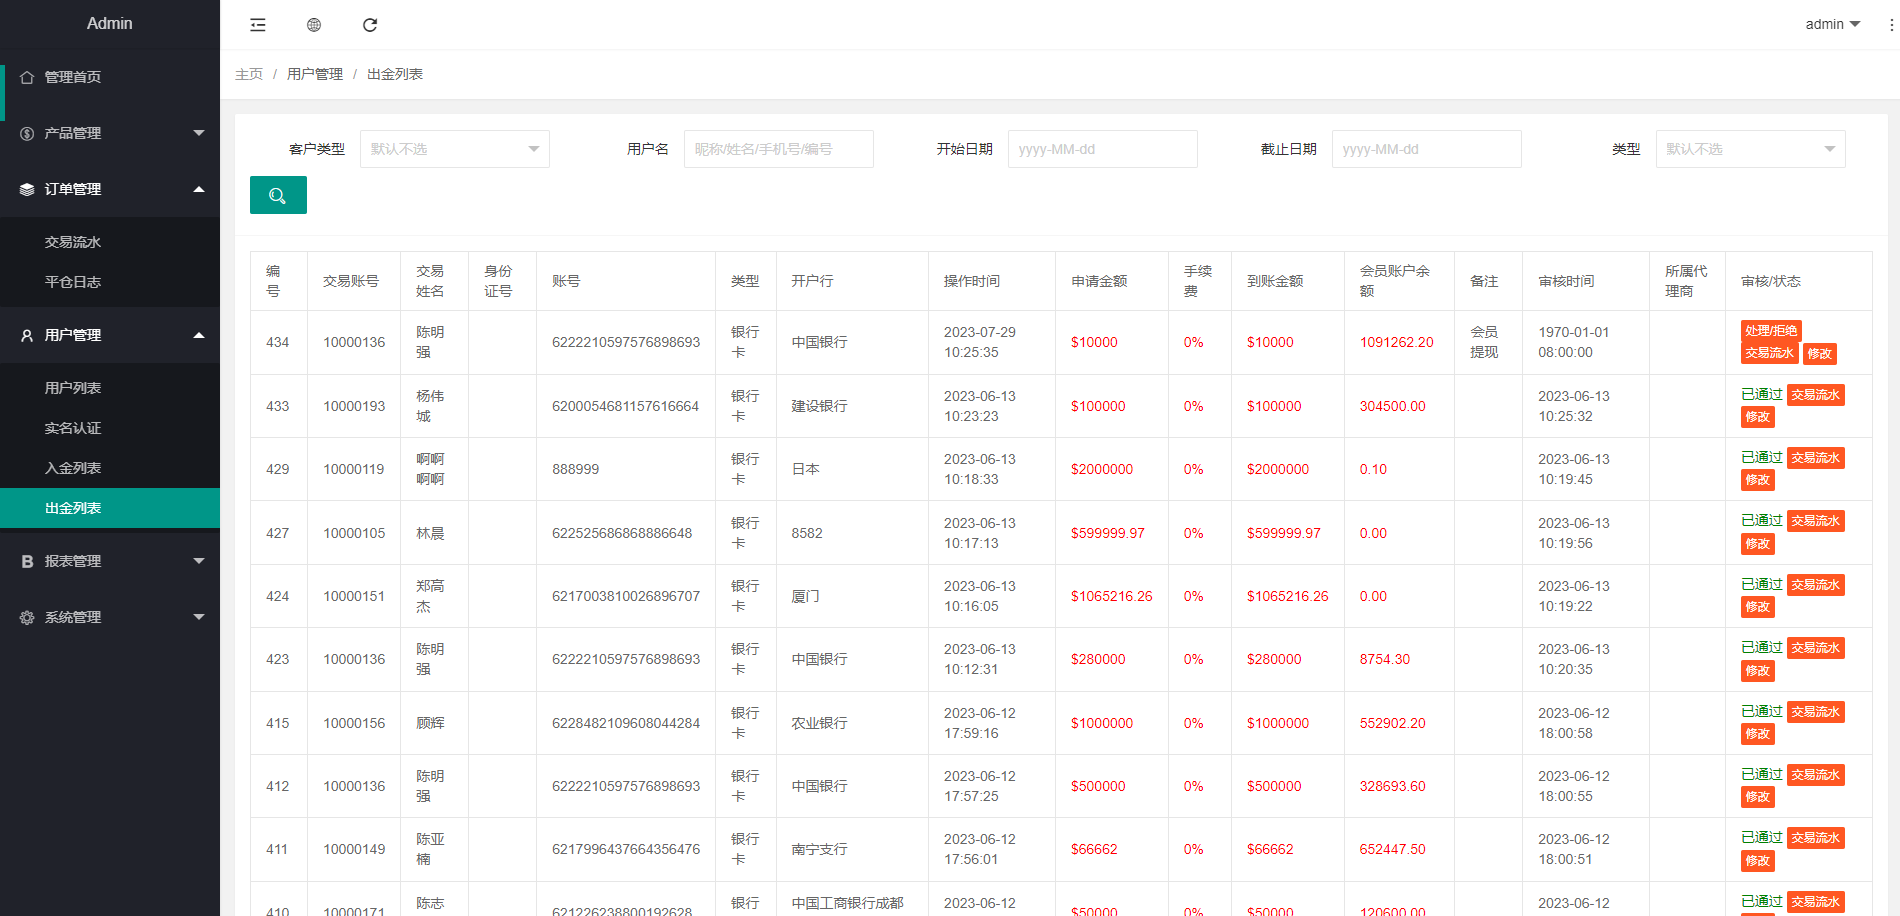Open the 平仓日志 sidebar item

click(72, 281)
